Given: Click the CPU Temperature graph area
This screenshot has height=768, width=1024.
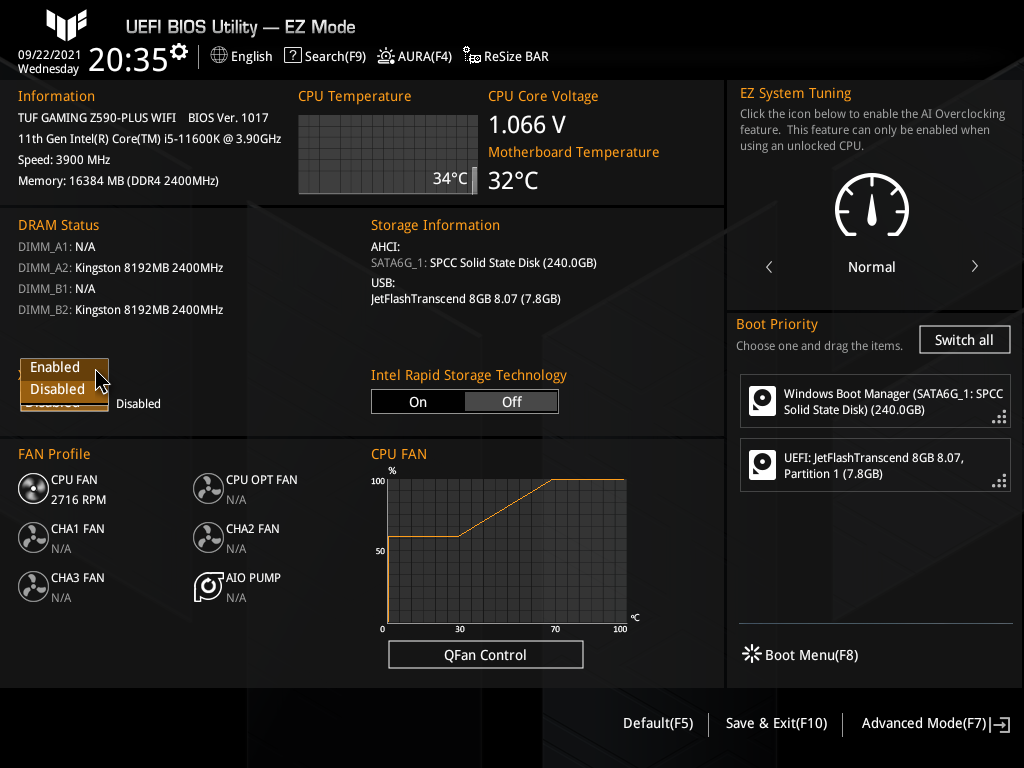Looking at the screenshot, I should click(388, 154).
